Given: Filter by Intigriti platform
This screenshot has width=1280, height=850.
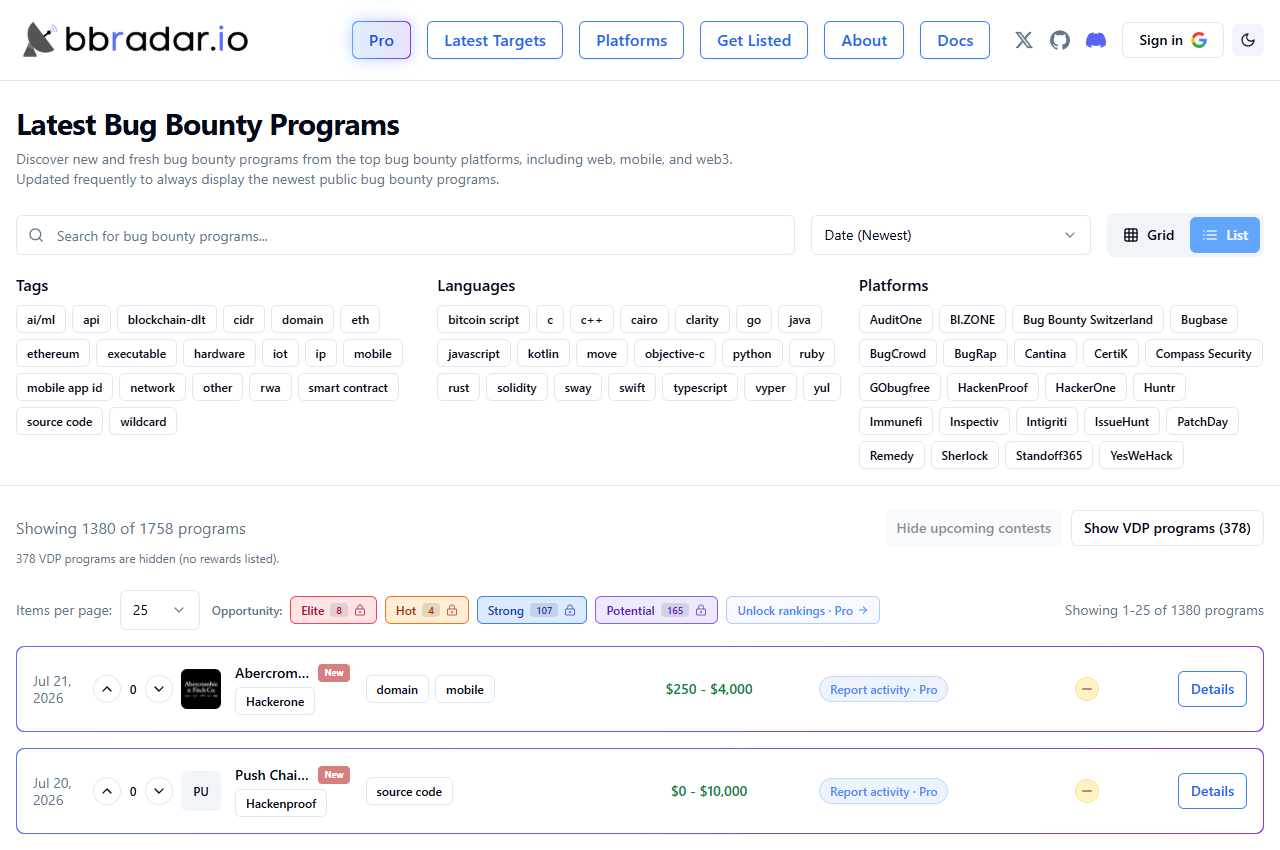Looking at the screenshot, I should click(1047, 422).
